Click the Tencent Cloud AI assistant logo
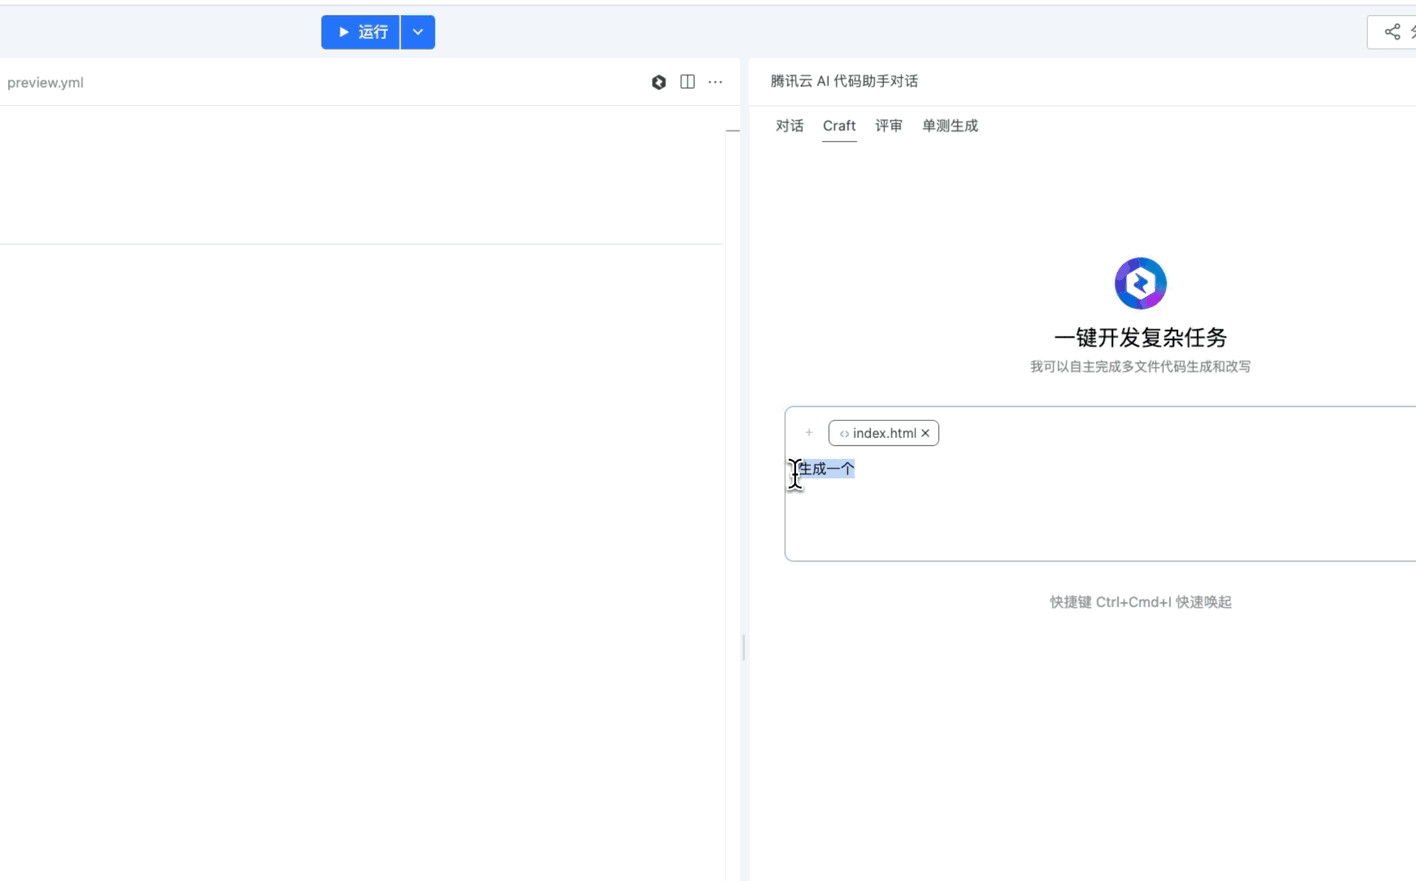Screen dimensions: 1416x881 (x=1140, y=283)
